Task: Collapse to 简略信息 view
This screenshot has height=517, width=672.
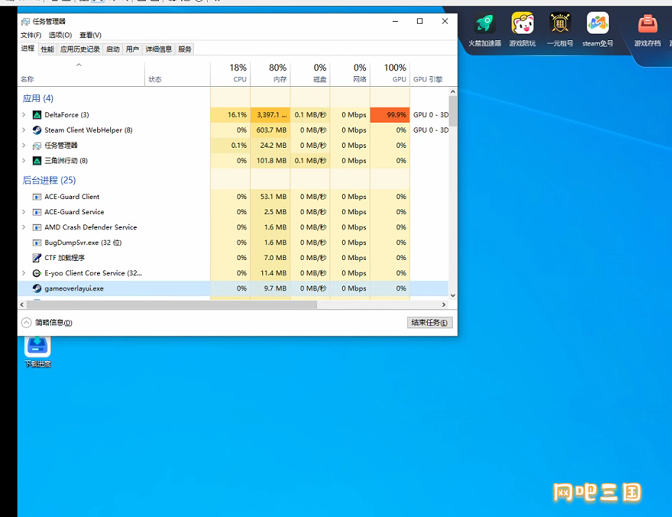Action: tap(47, 322)
